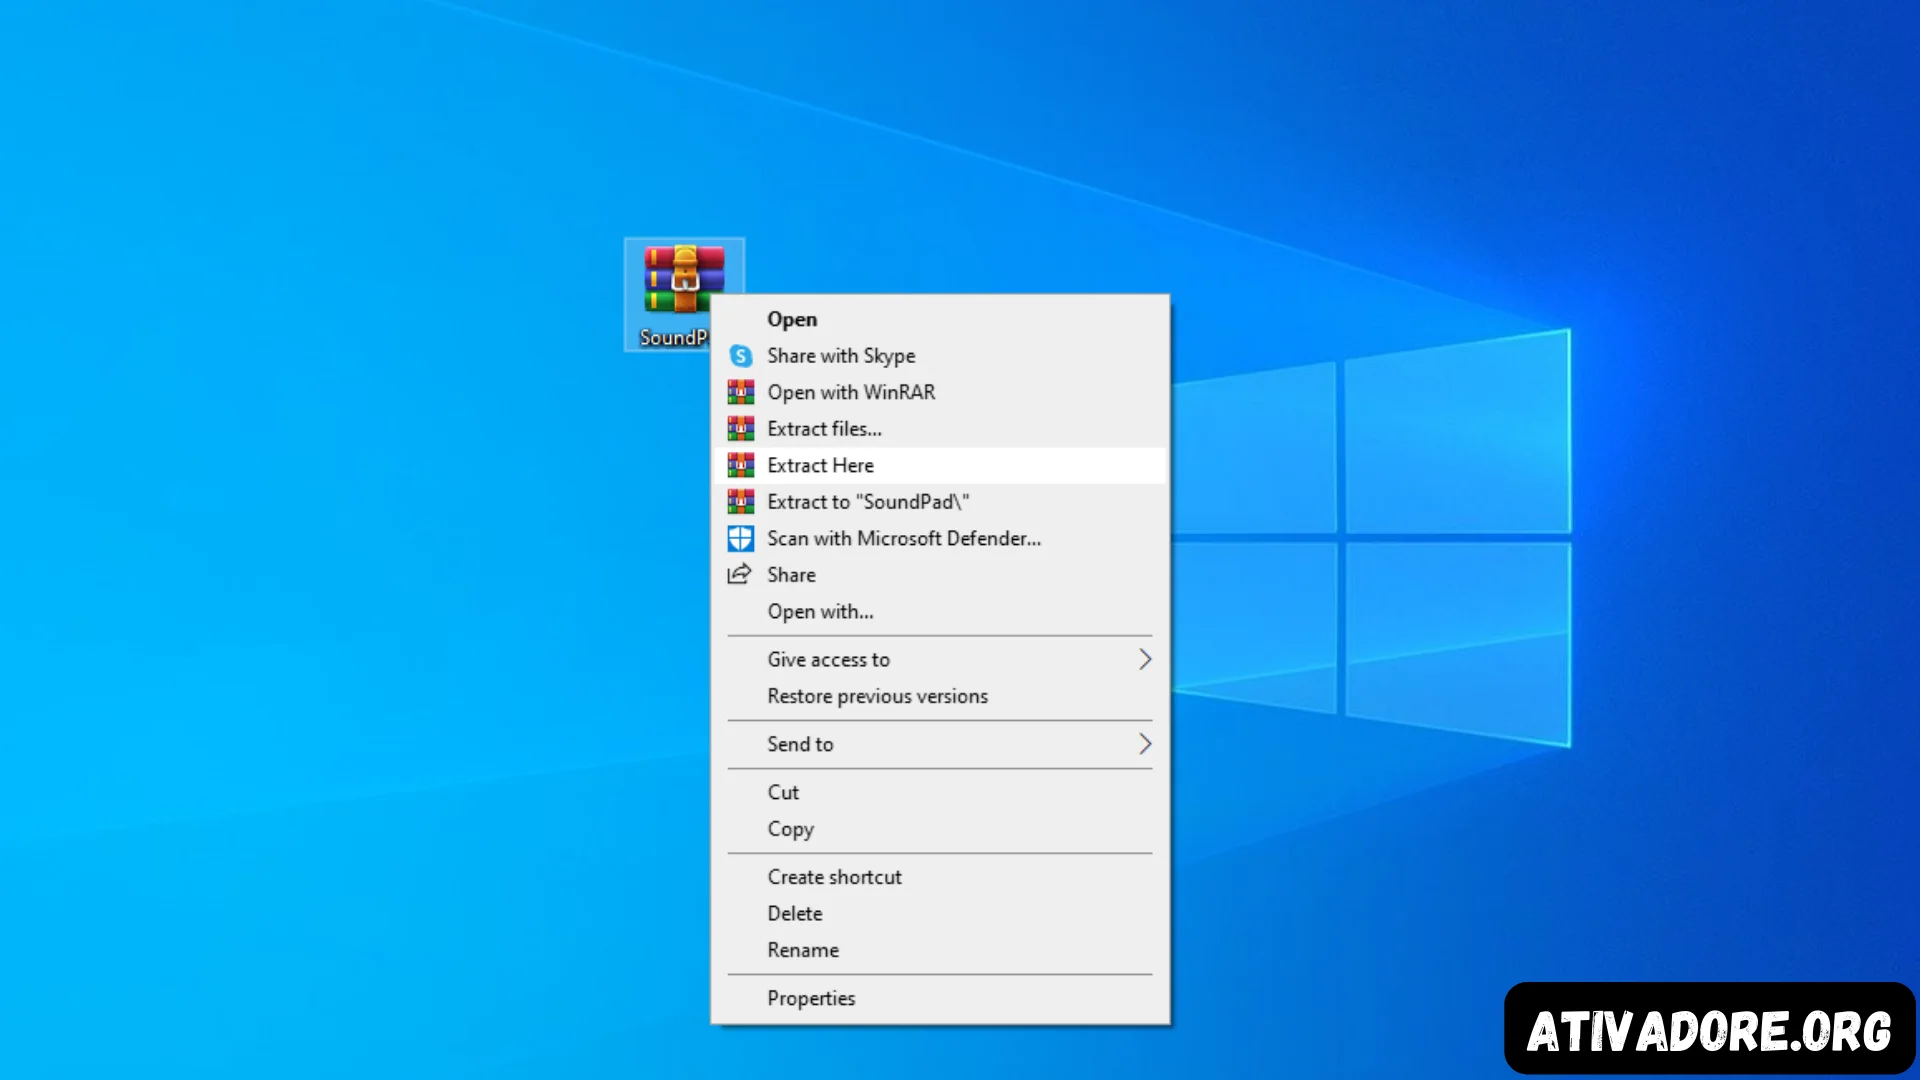Choose Open with WinRAR

click(x=940, y=392)
